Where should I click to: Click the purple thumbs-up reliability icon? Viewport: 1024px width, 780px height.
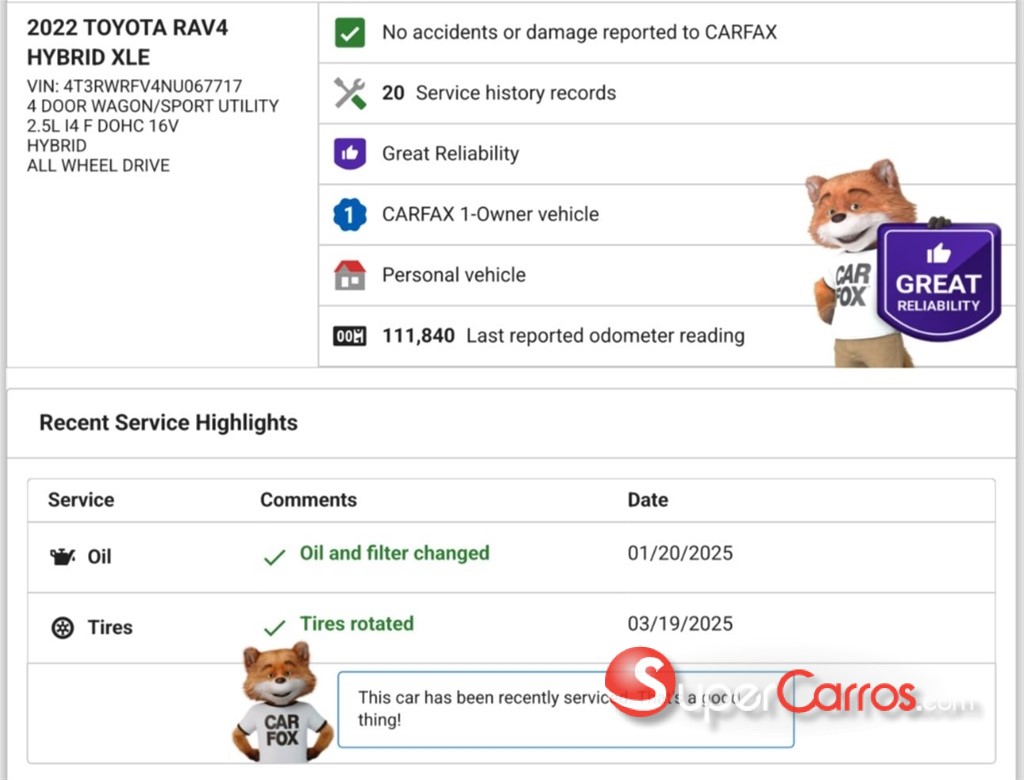349,154
